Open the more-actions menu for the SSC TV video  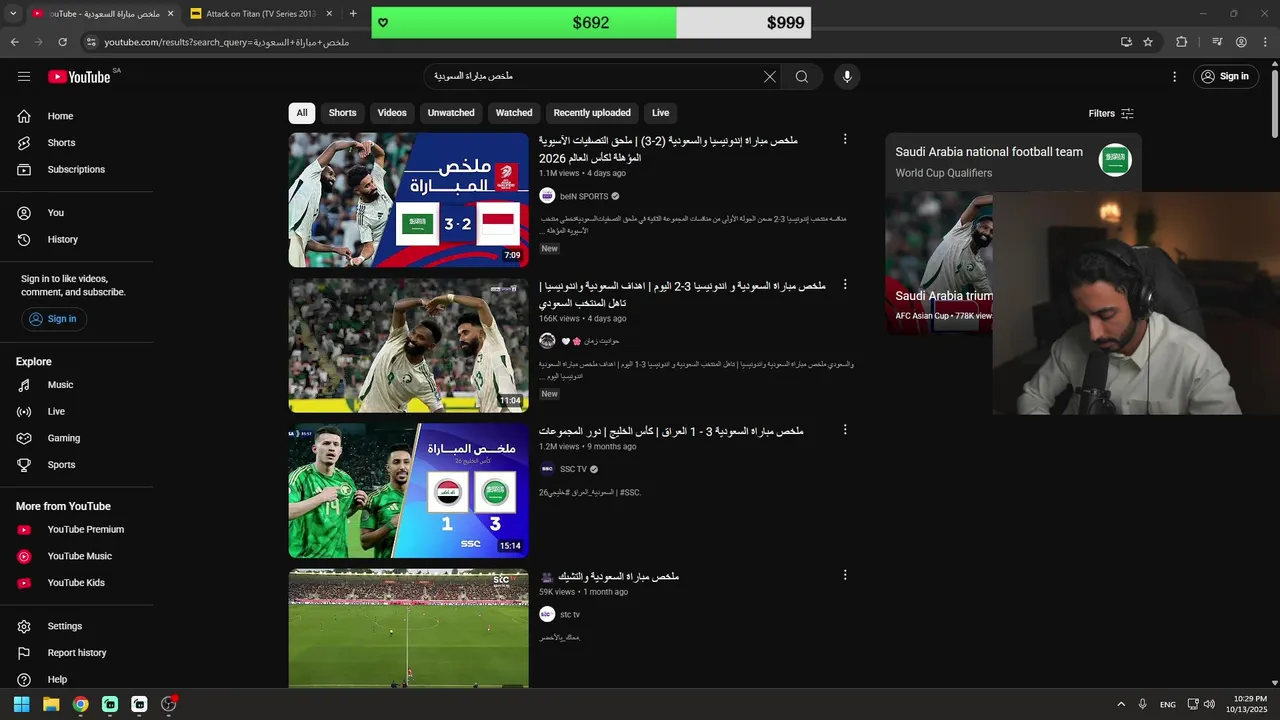tap(845, 430)
